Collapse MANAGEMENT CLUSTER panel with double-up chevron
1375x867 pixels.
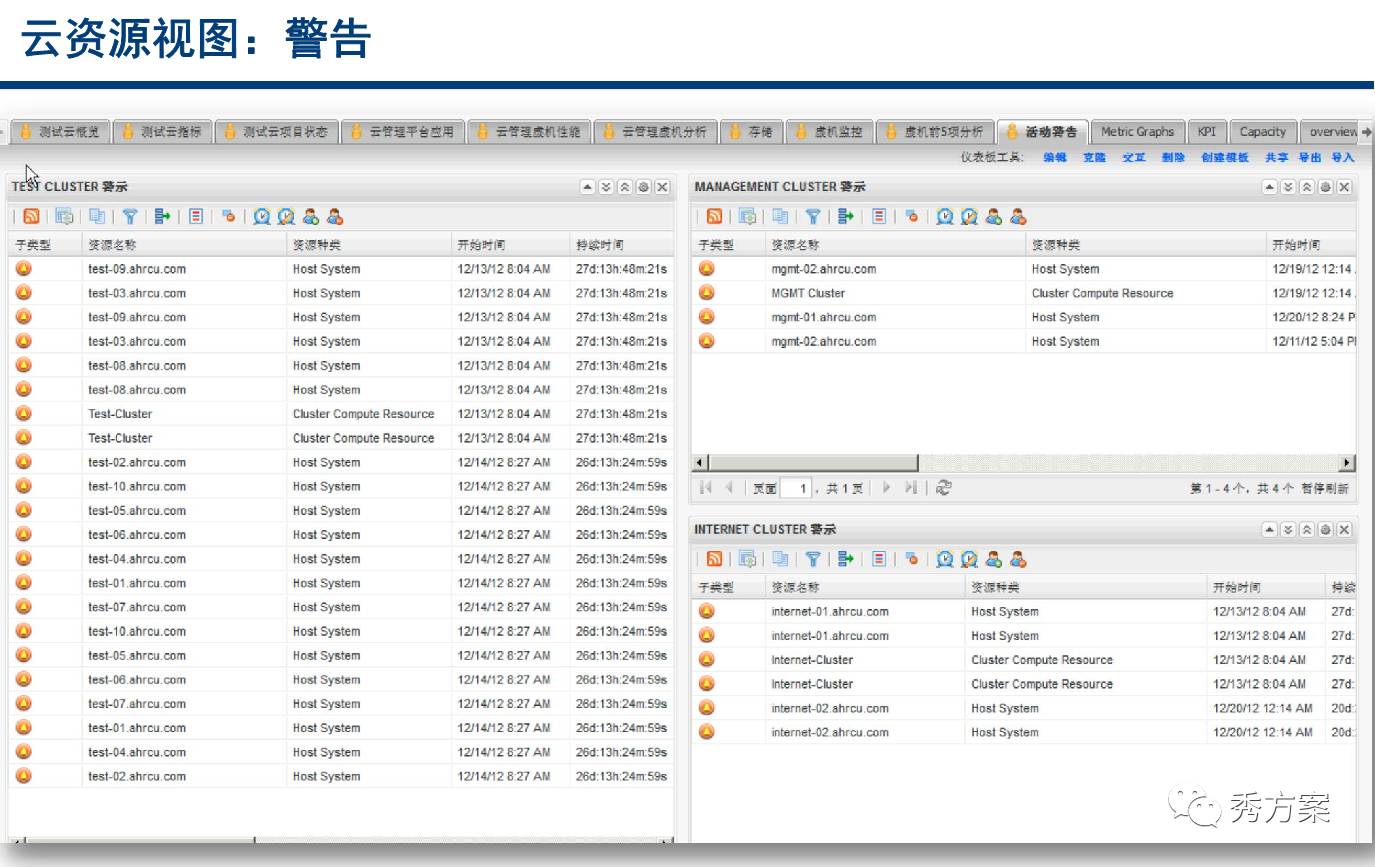(x=1307, y=187)
